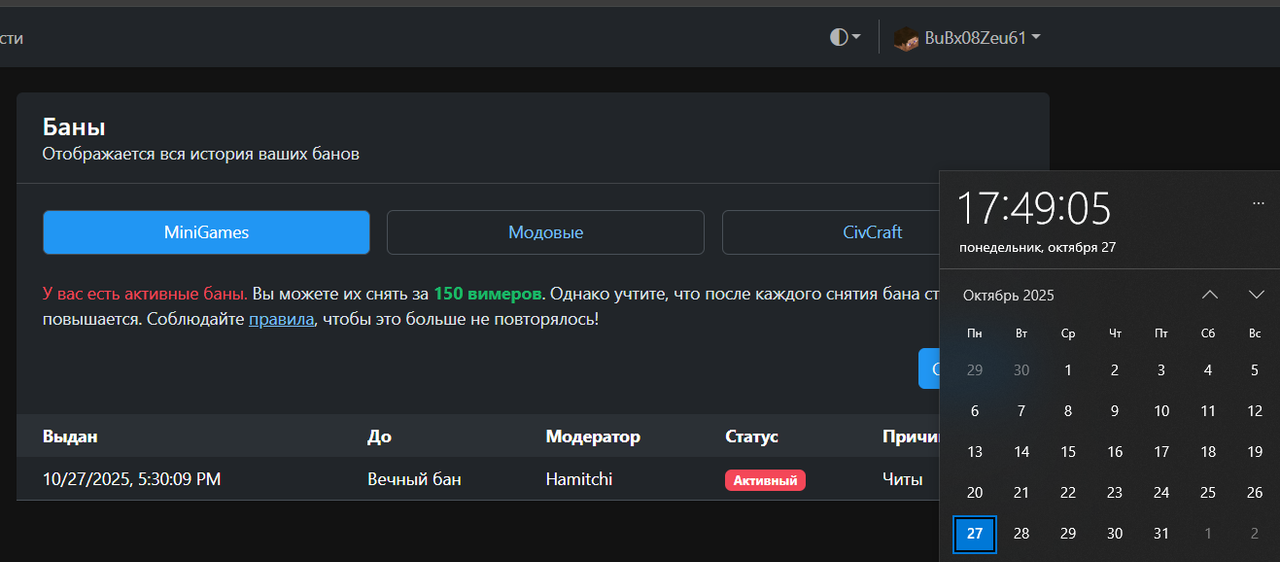Click the Вечный бан cell
Image resolution: width=1280 pixels, height=562 pixels.
[x=414, y=479]
